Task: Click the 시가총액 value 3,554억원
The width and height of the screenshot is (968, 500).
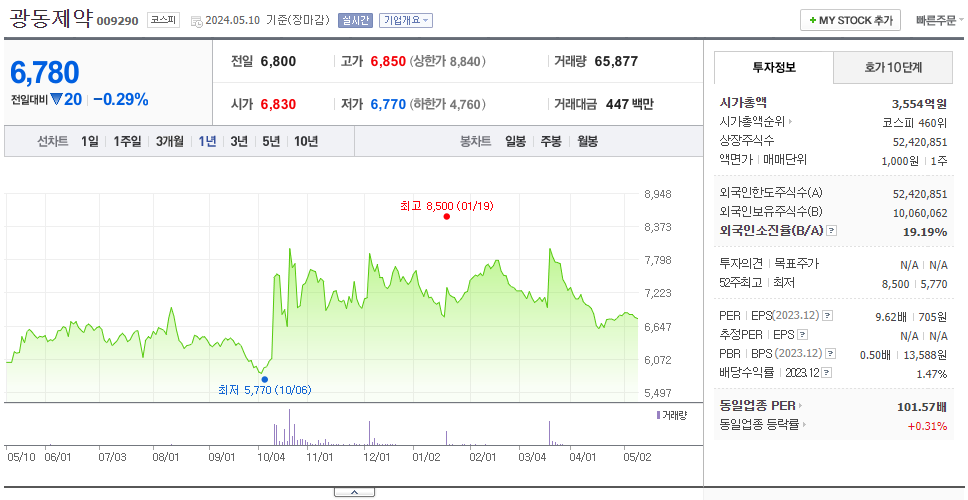Action: pos(919,104)
